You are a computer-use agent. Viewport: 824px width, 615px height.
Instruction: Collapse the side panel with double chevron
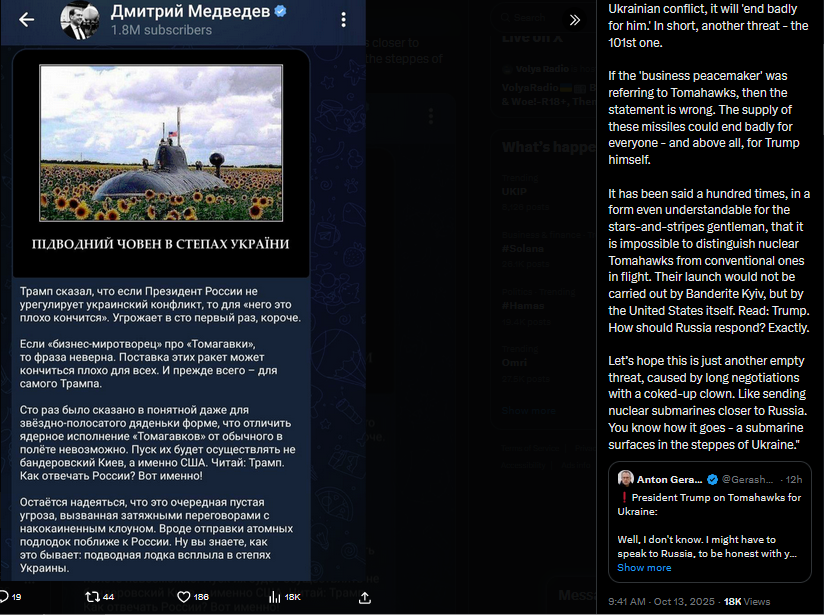(575, 20)
